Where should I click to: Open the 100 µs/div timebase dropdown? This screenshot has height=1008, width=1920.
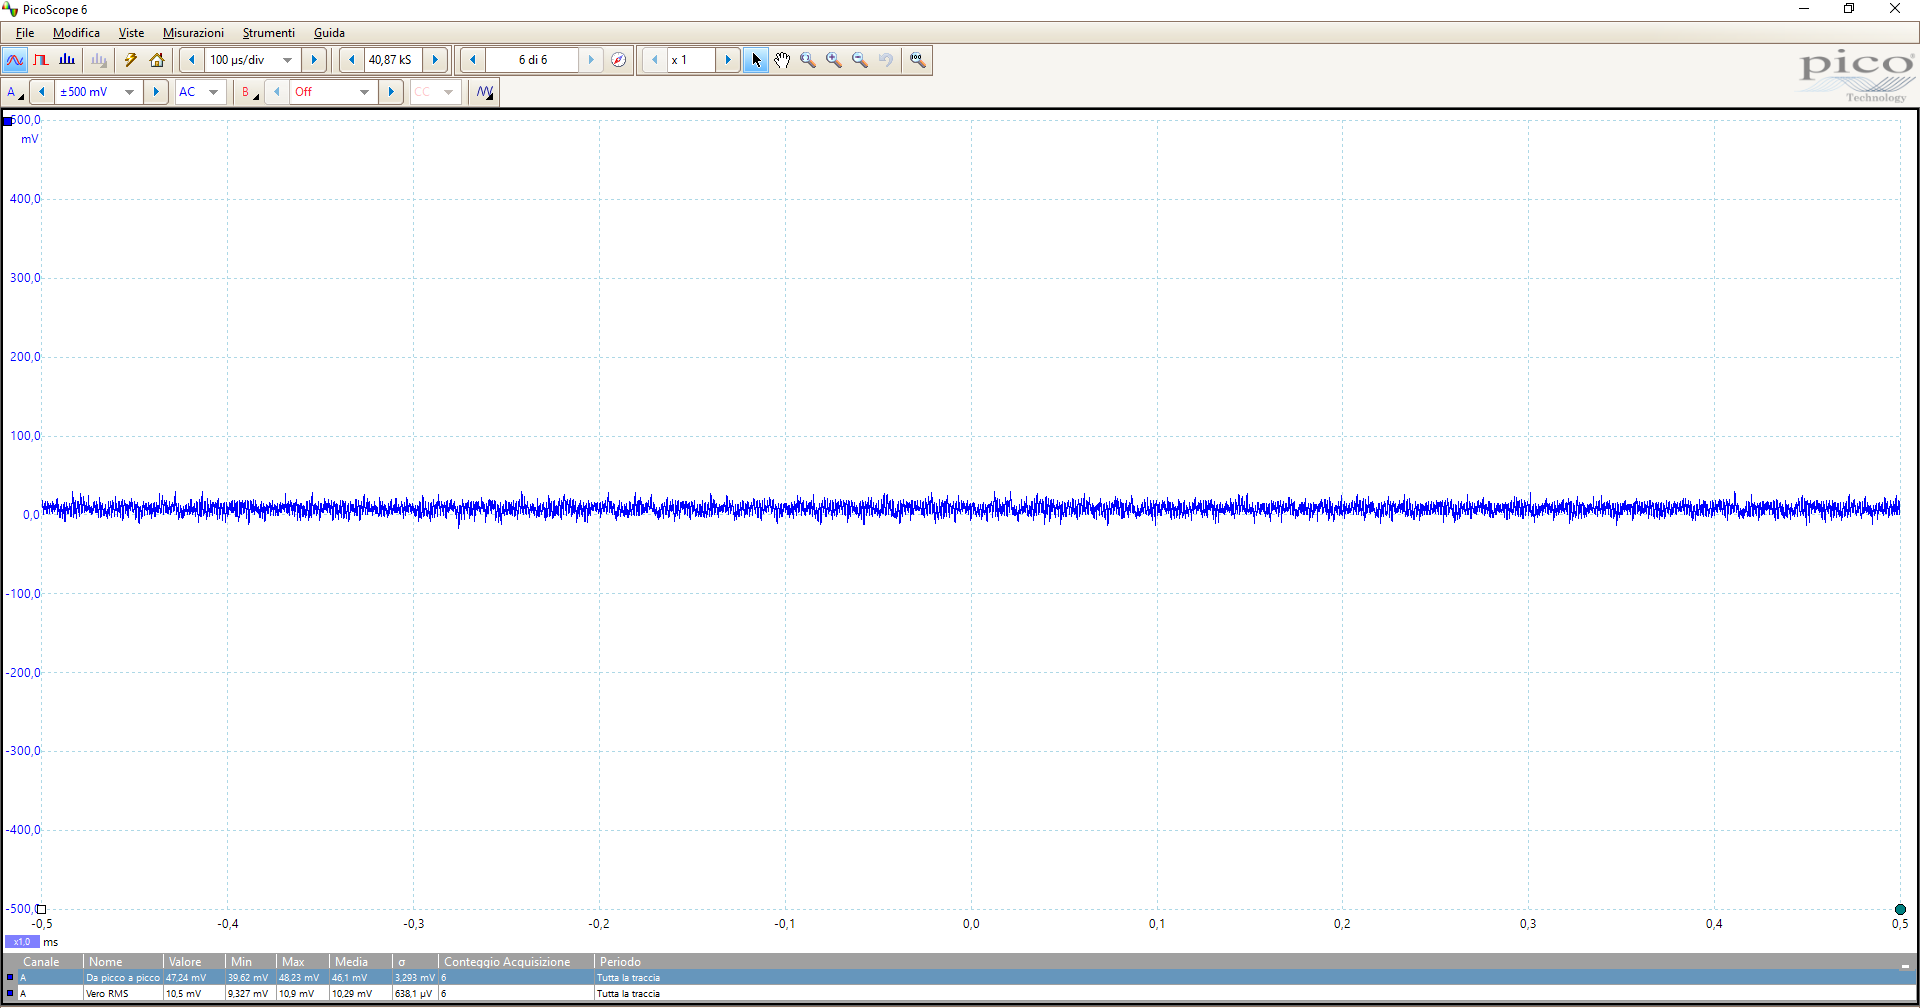click(x=288, y=60)
